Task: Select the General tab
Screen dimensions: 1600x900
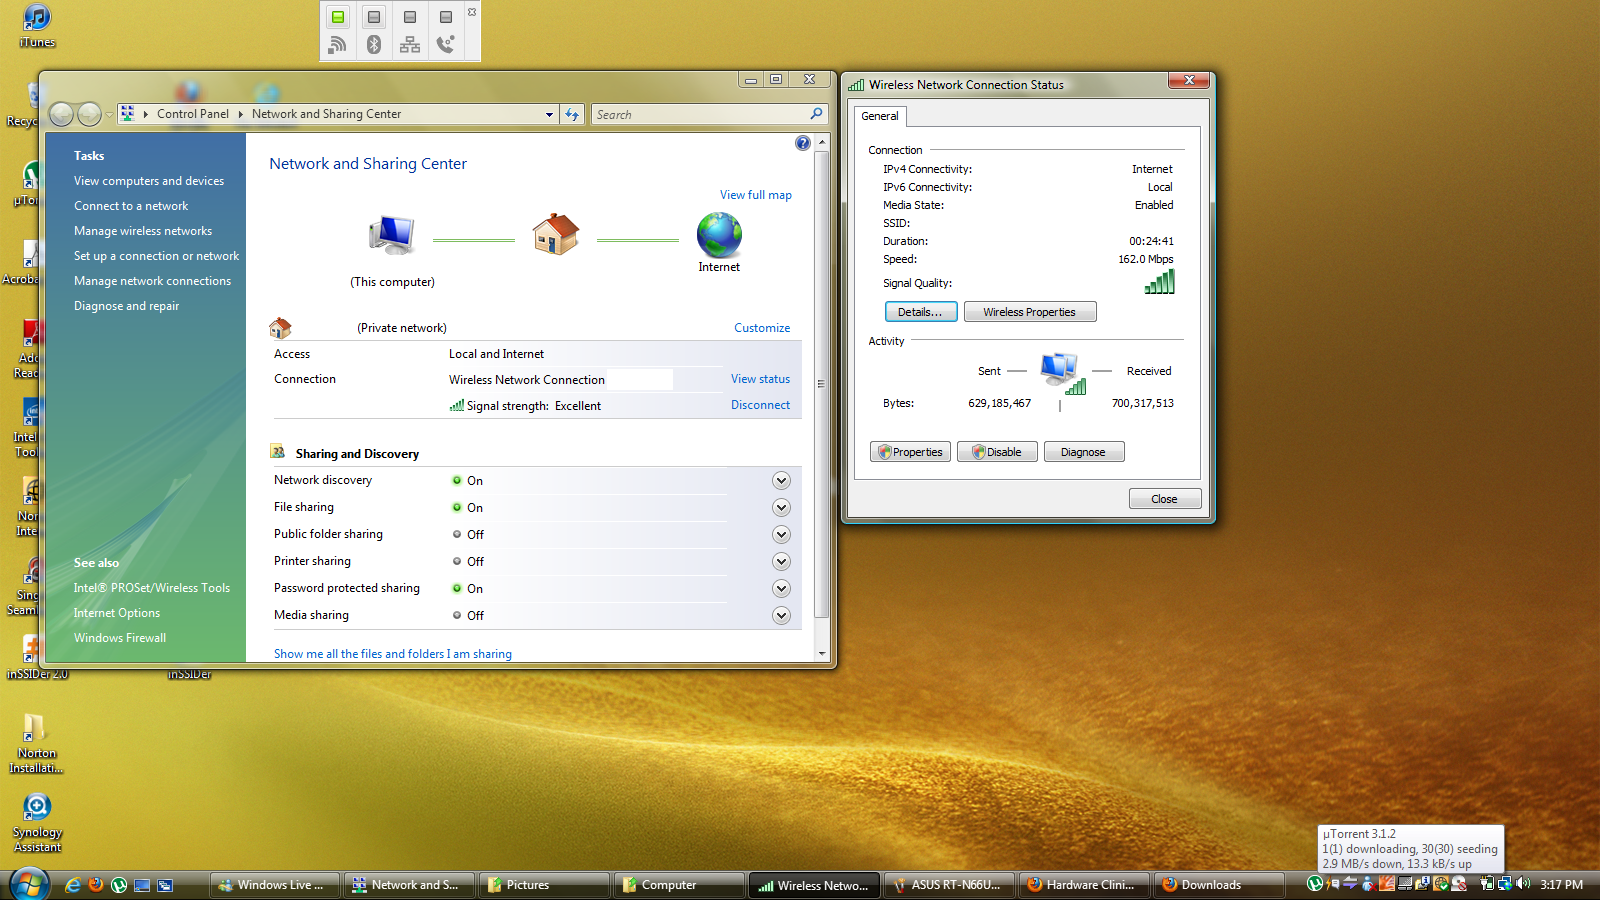Action: [x=880, y=116]
